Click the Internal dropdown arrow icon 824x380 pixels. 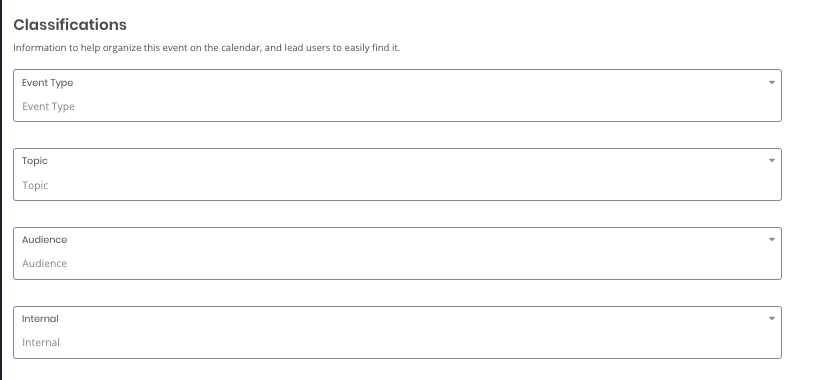(x=771, y=319)
